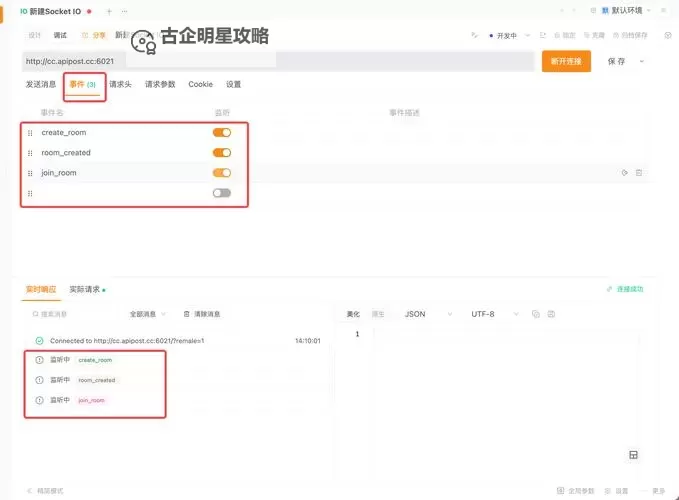Screen dimensions: 679x500
Task: Click the 克隆 clone button in top toolbar
Action: [594, 35]
